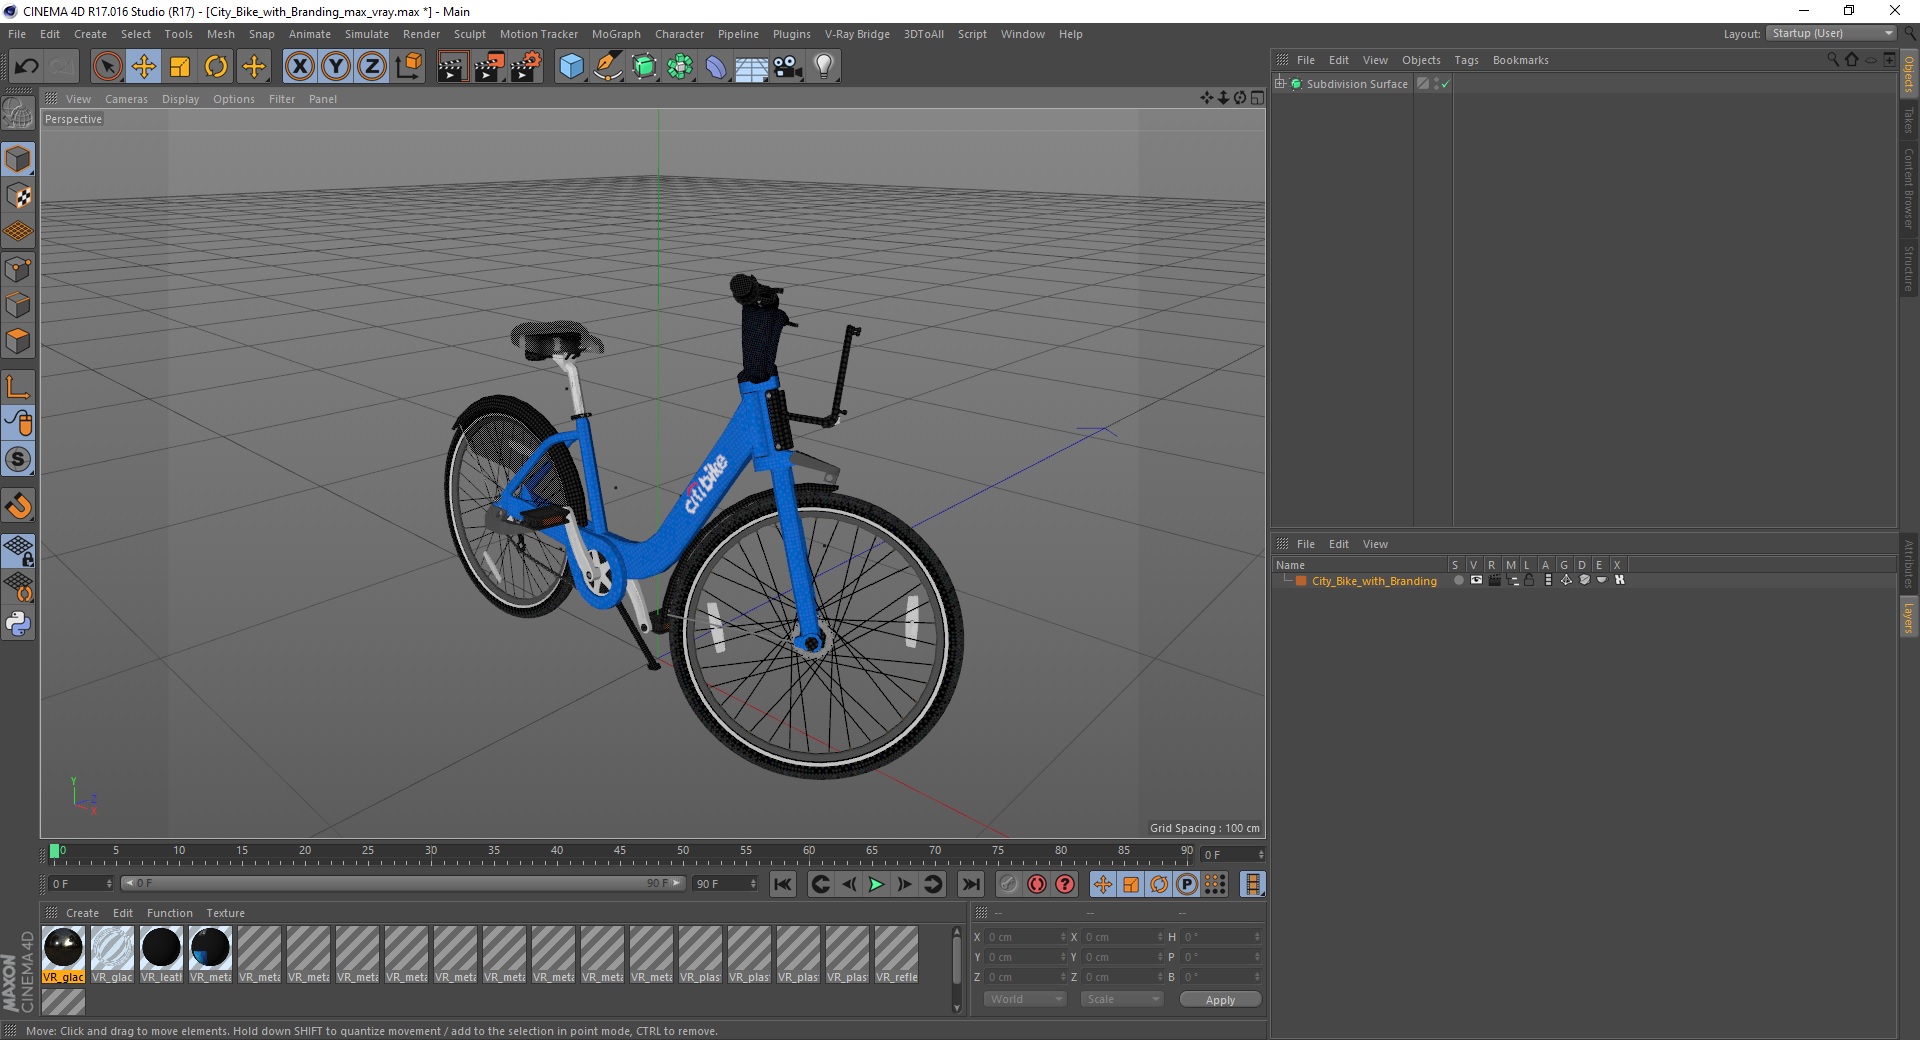Open the Simulate menu

[367, 34]
